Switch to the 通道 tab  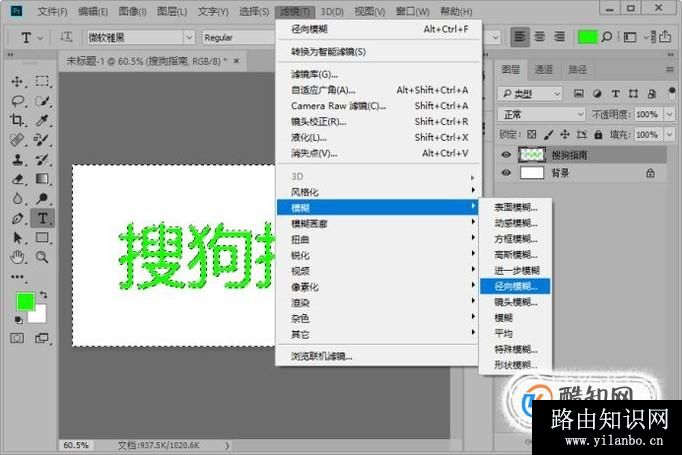pyautogui.click(x=543, y=69)
